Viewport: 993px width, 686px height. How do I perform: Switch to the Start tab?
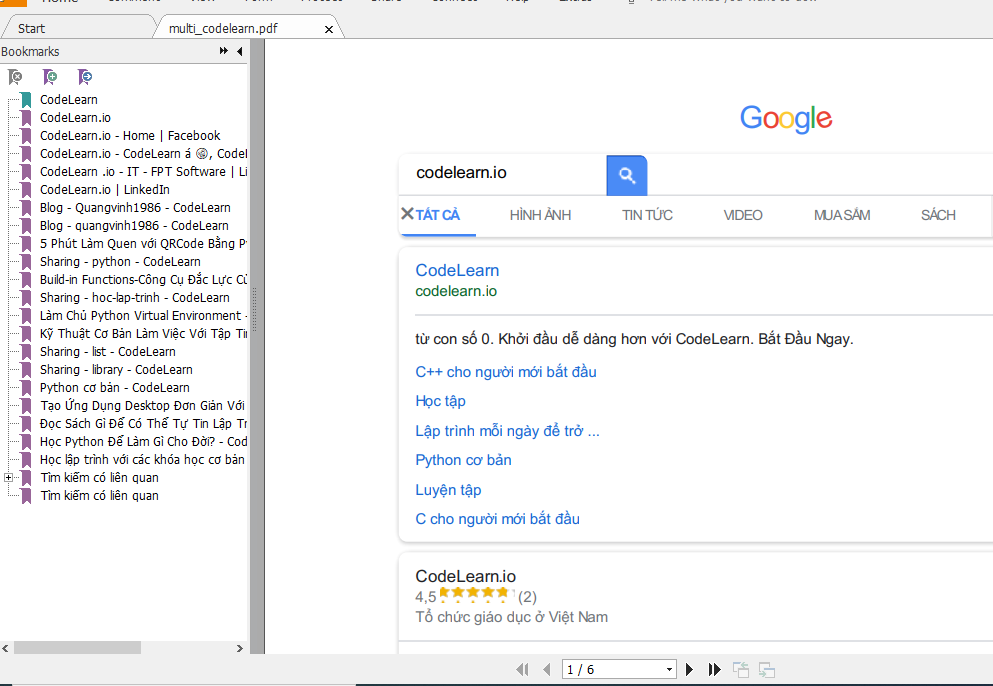pos(32,29)
